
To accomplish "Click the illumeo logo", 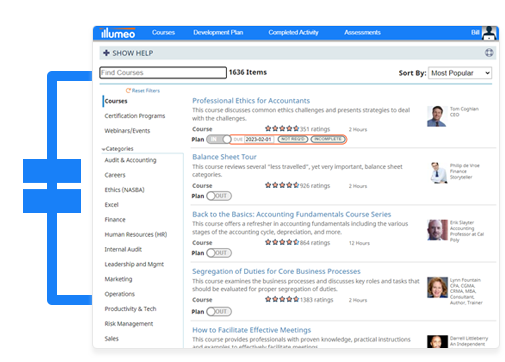I will pos(118,33).
